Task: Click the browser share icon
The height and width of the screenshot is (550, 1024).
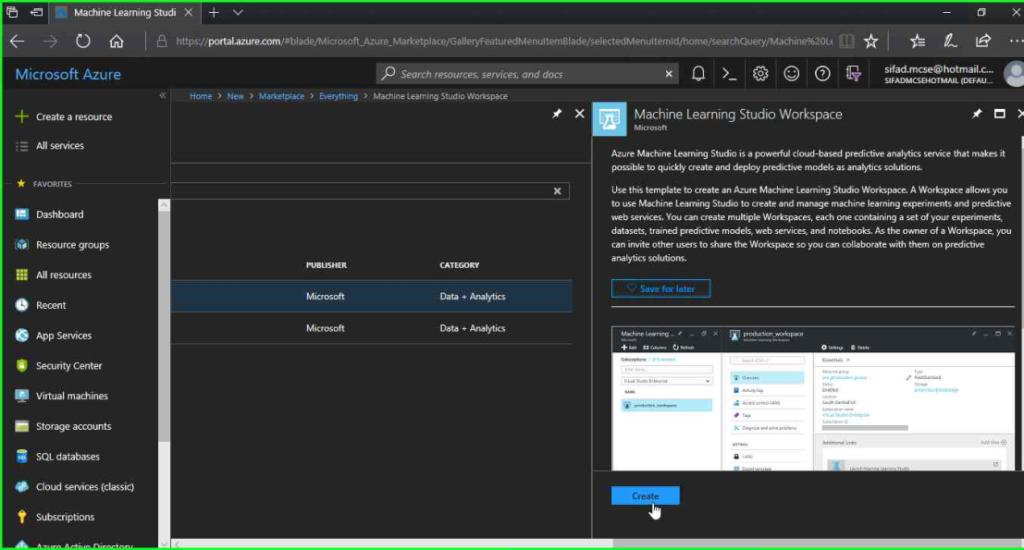Action: pos(983,41)
